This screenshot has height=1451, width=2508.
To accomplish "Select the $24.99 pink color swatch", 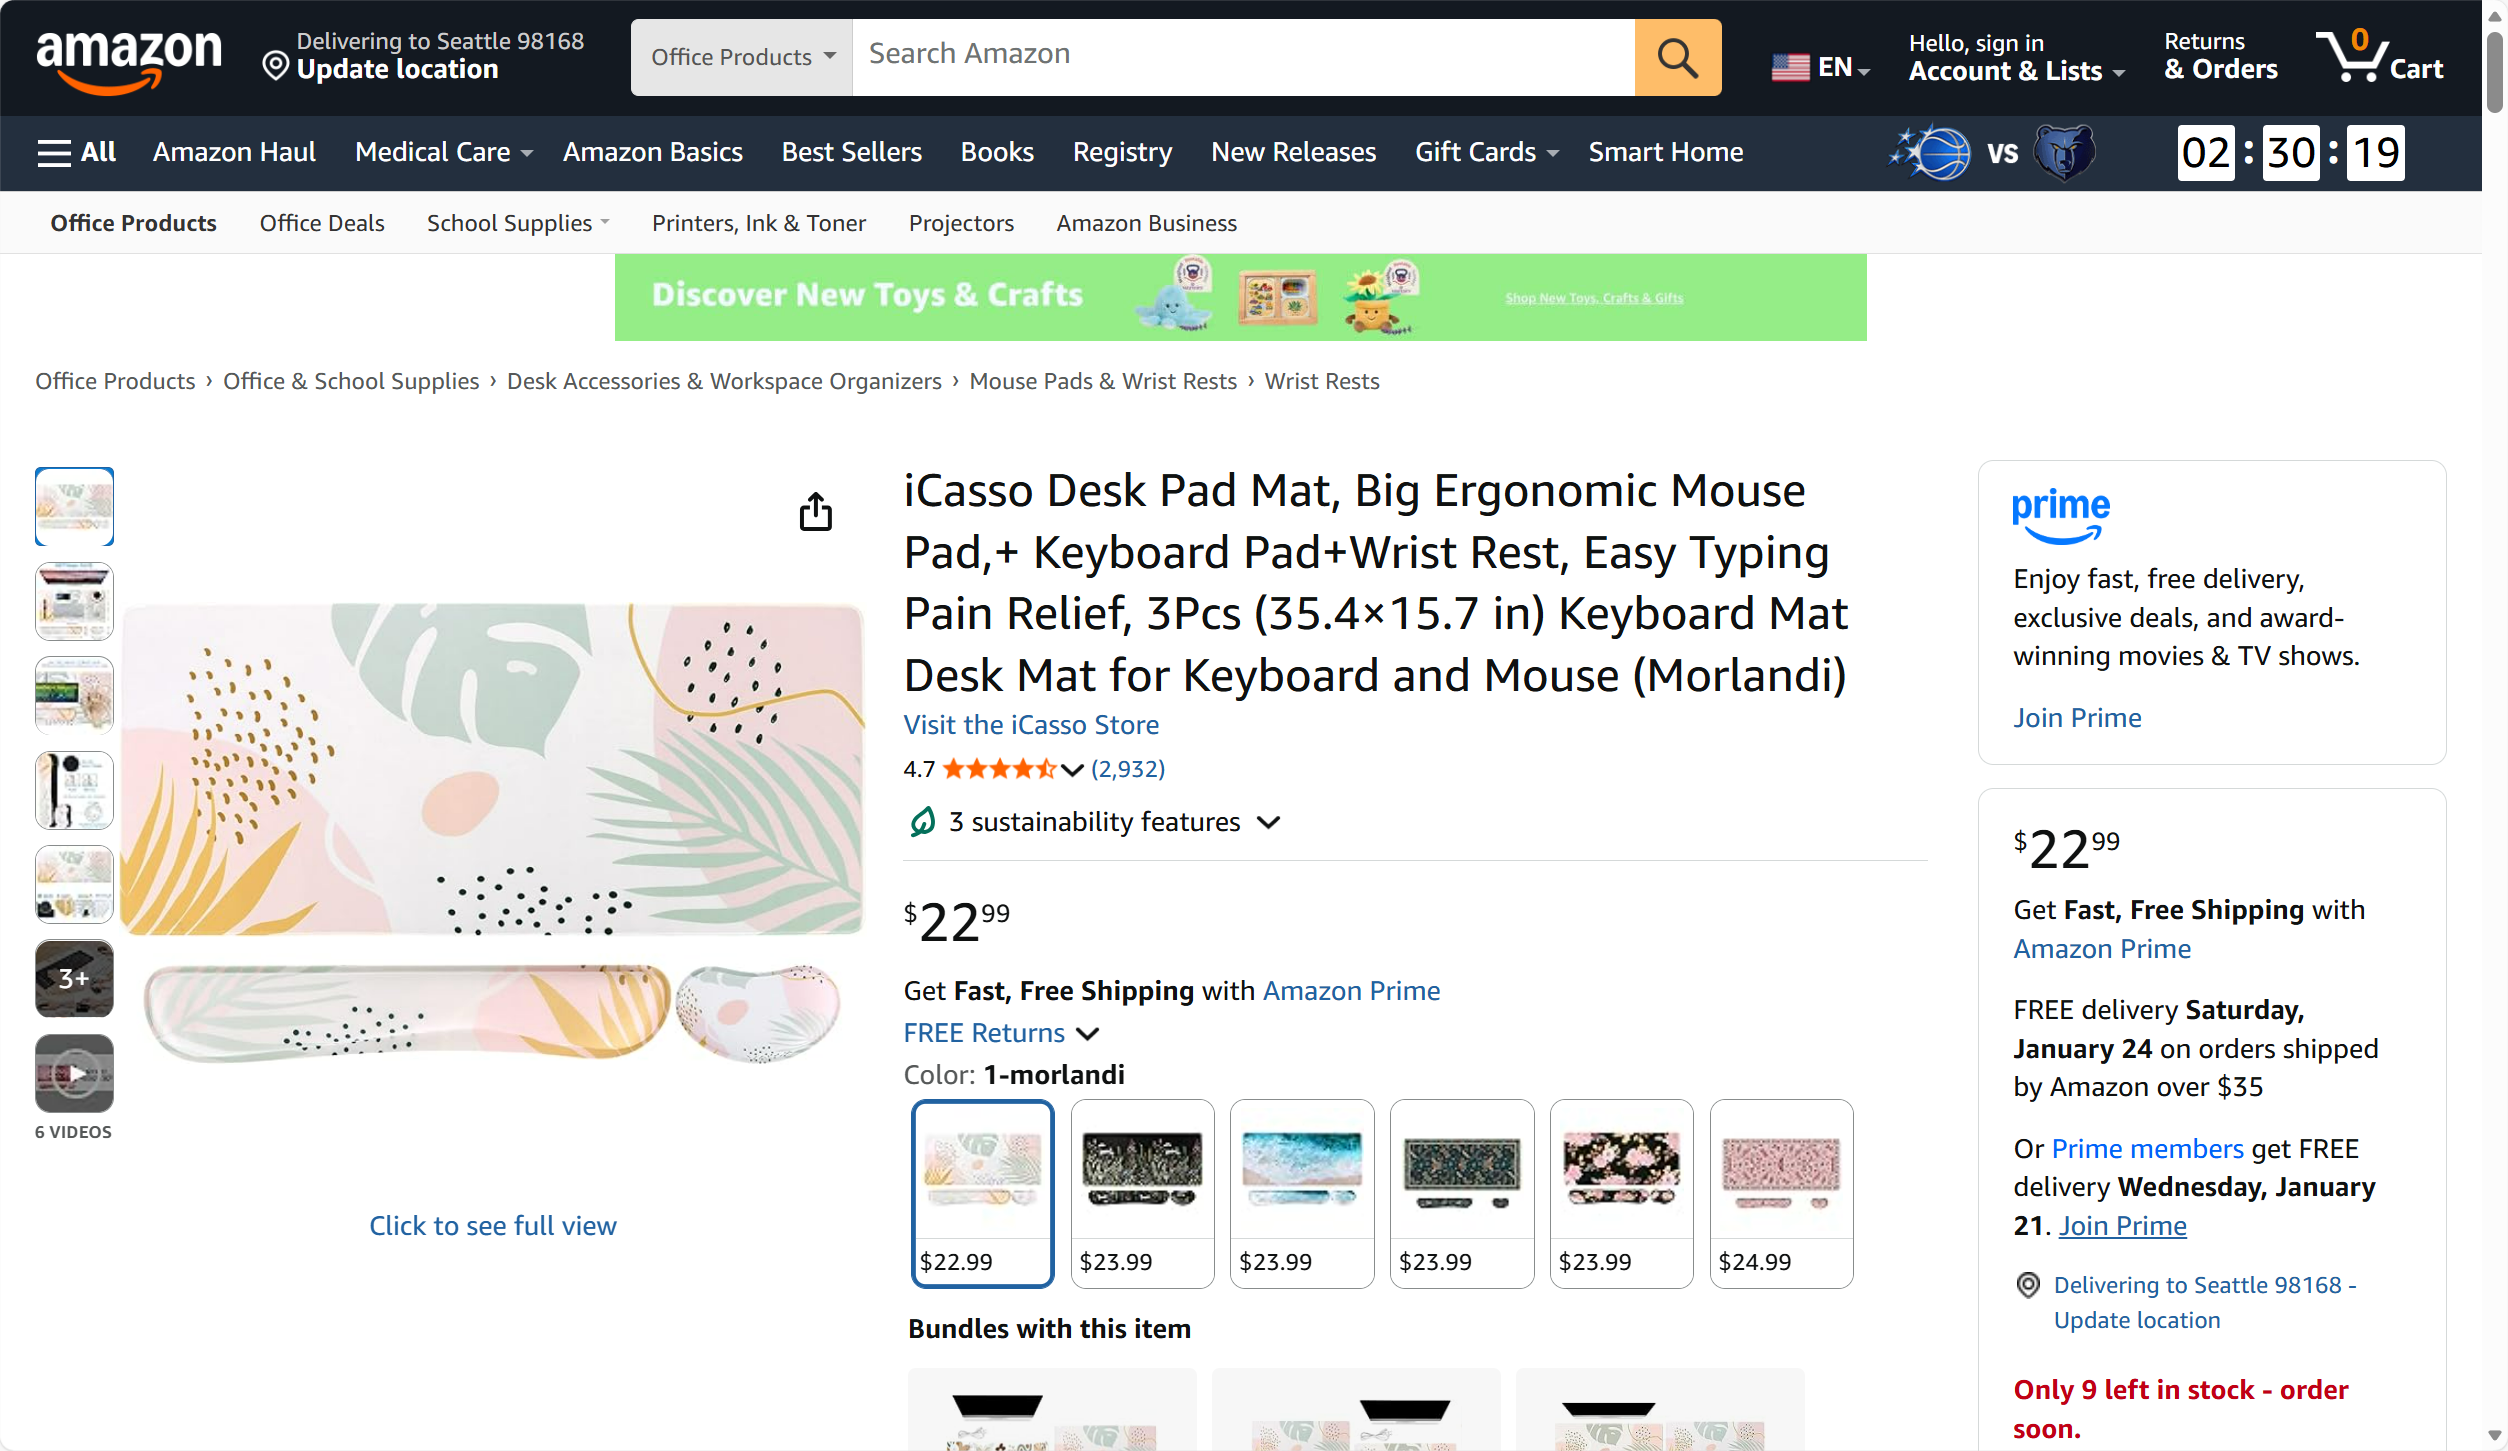I will pyautogui.click(x=1780, y=1192).
